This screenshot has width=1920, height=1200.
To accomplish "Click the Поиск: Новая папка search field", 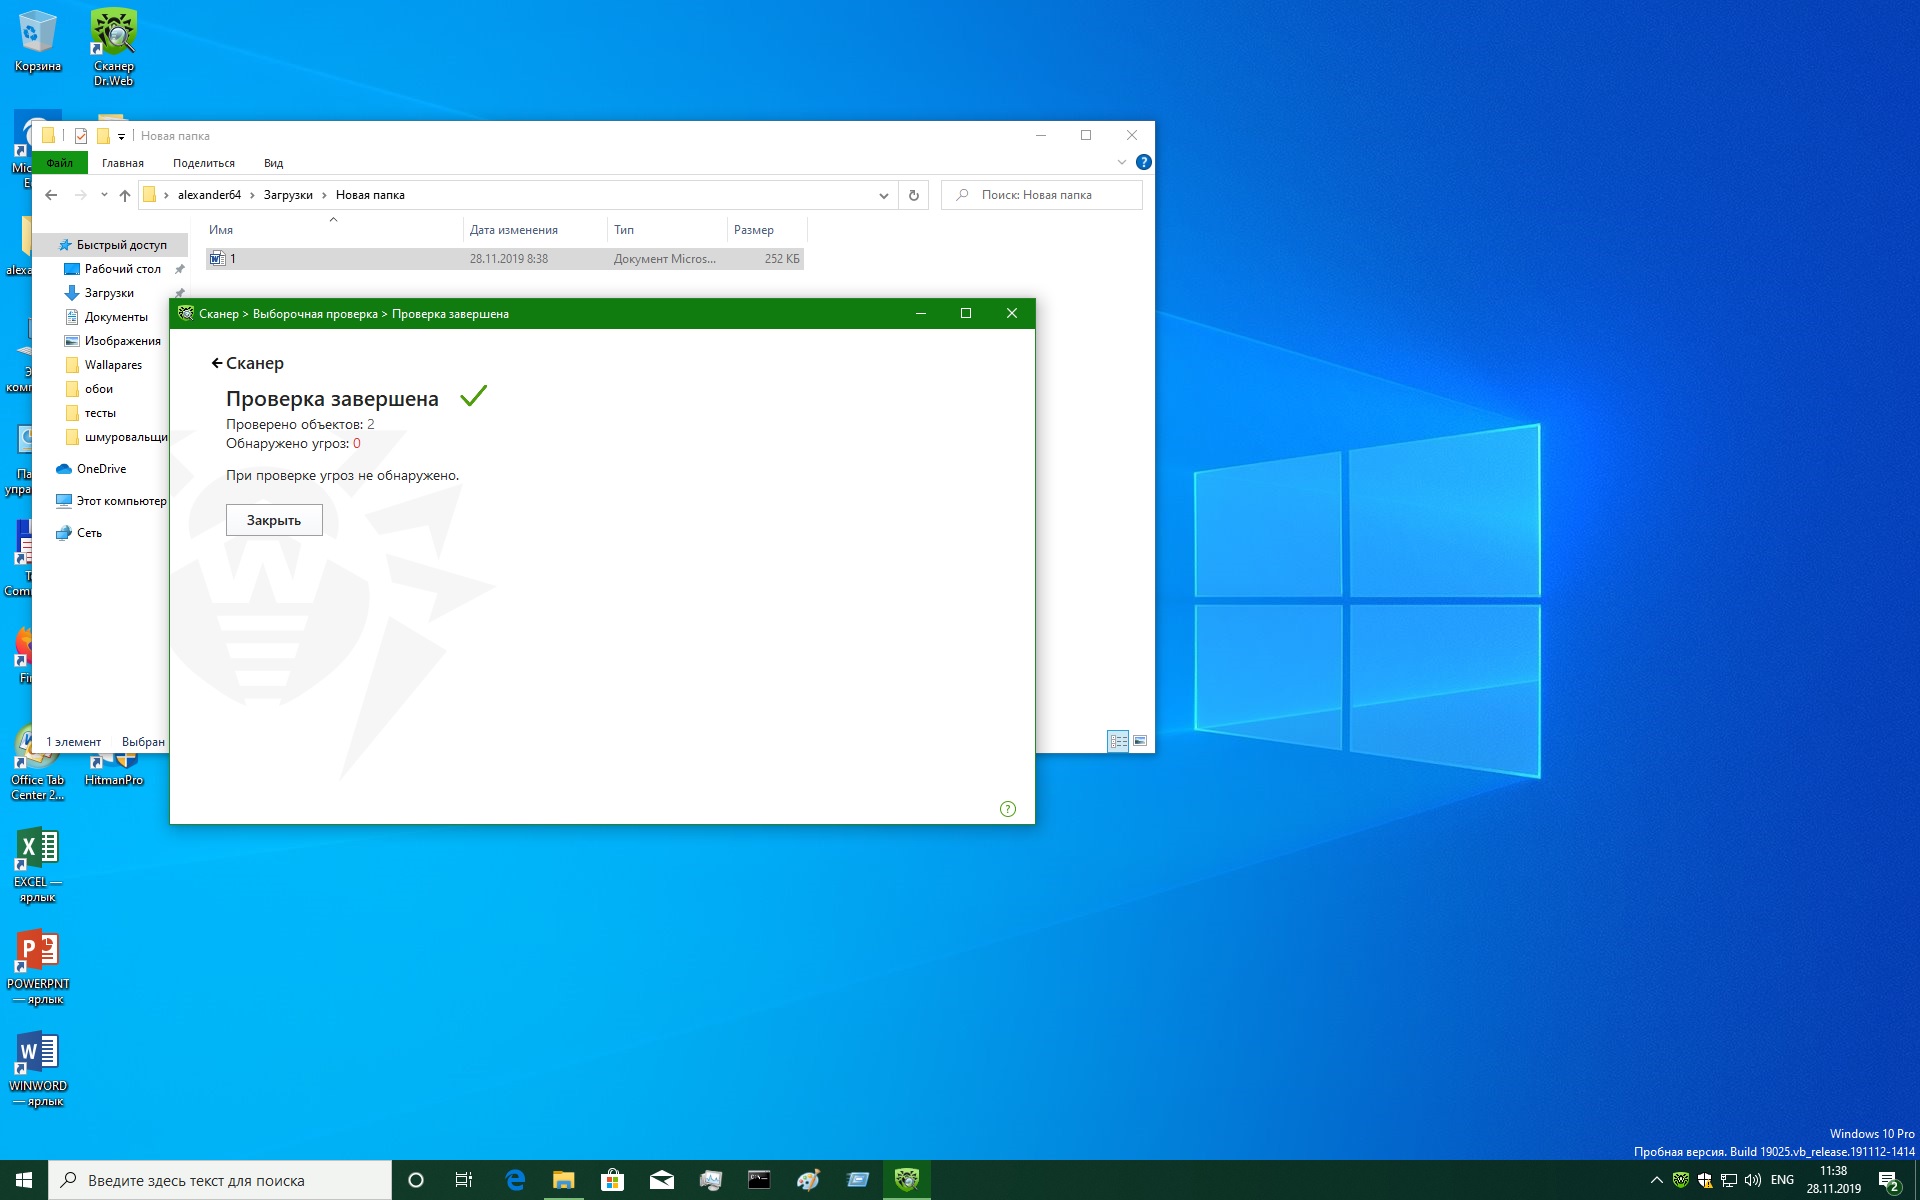I will [x=1050, y=195].
